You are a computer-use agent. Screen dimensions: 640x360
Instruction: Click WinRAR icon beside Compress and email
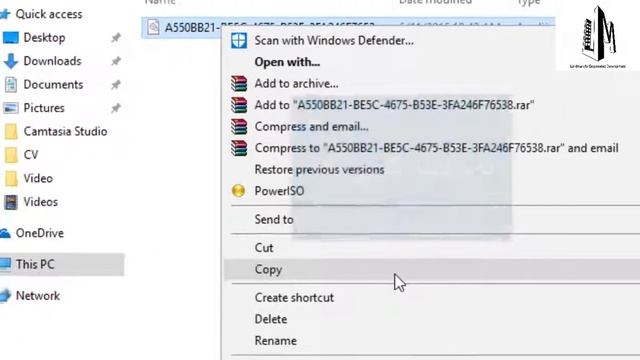239,127
